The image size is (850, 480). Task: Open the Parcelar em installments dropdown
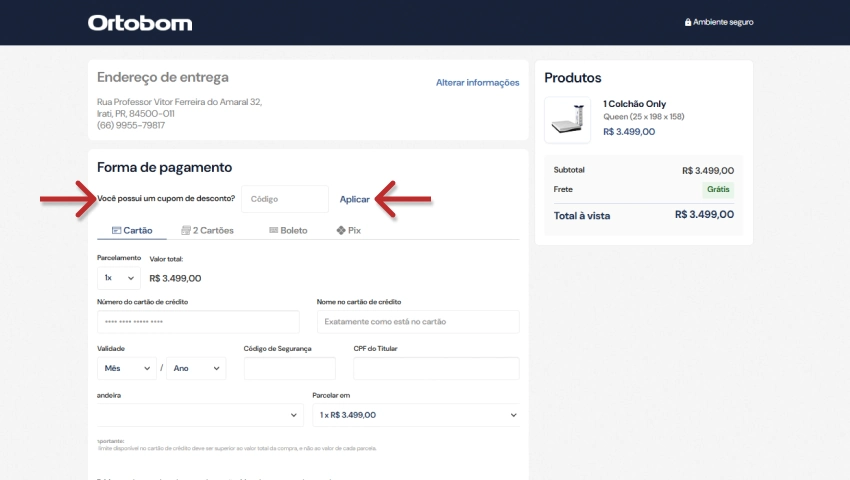pyautogui.click(x=416, y=415)
